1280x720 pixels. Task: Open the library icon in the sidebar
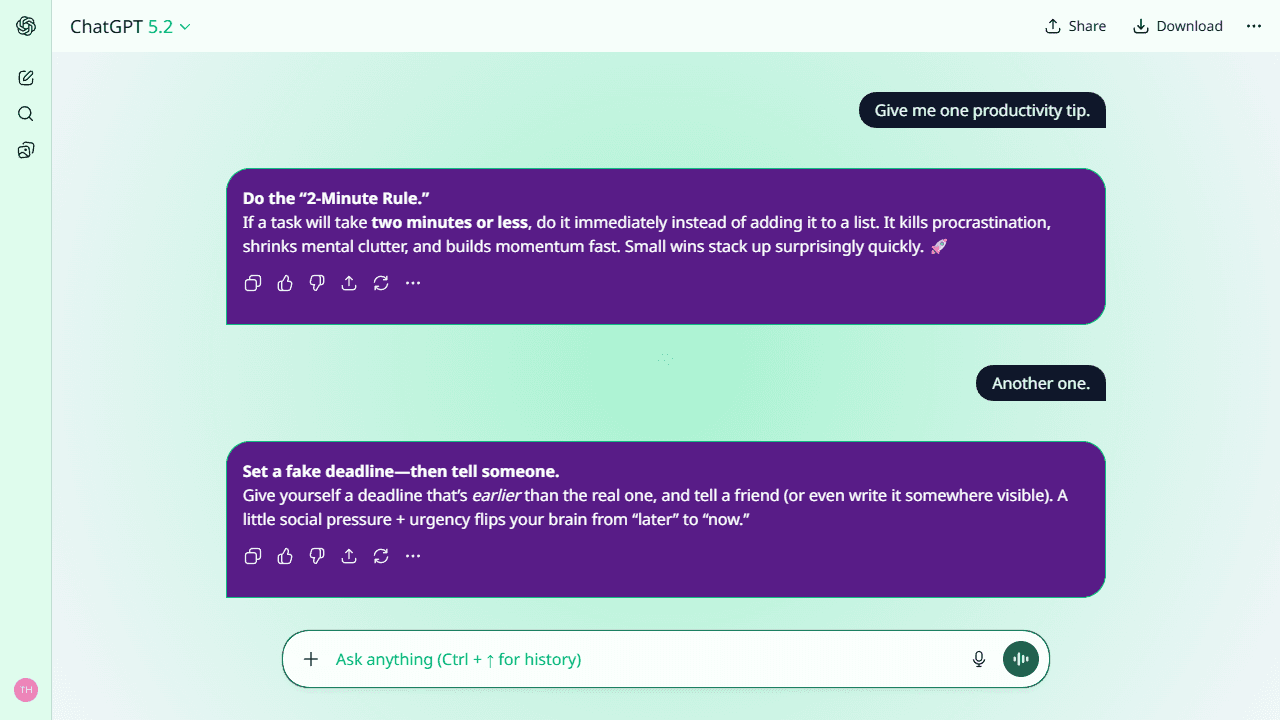pyautogui.click(x=25, y=149)
